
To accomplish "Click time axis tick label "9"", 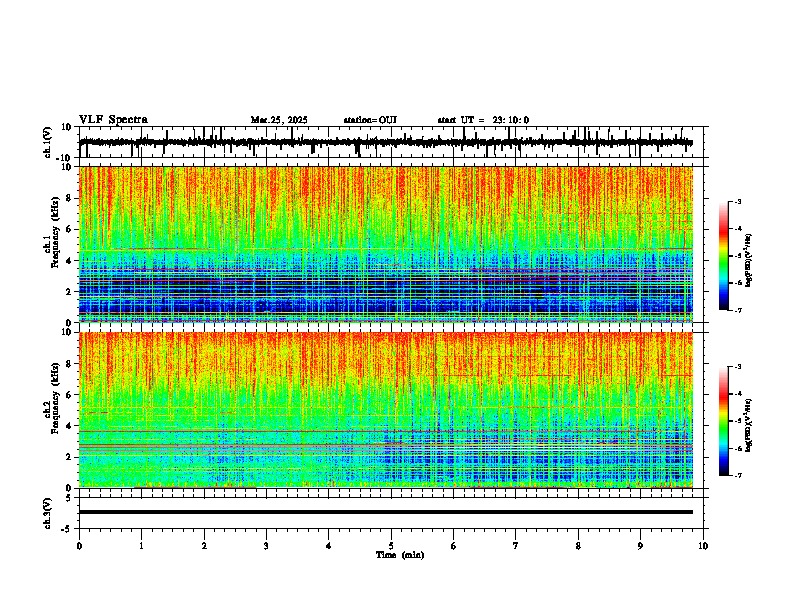I will point(640,546).
